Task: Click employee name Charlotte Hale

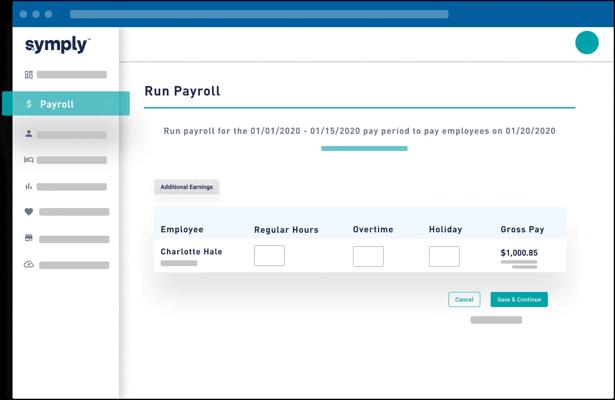Action: coord(190,252)
